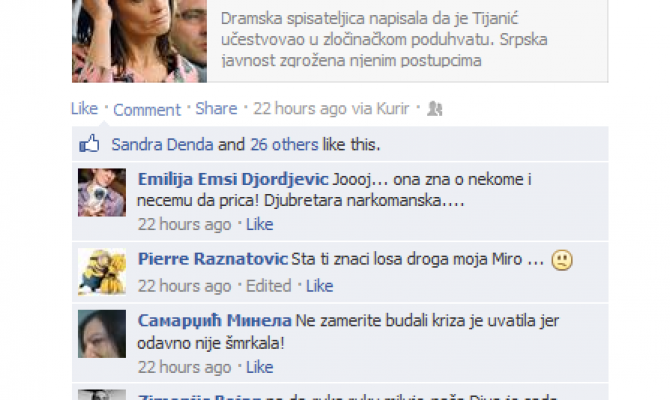Open Pierre Raznatovic's minion avatar
Screen dimensions: 670x400
tap(102, 272)
